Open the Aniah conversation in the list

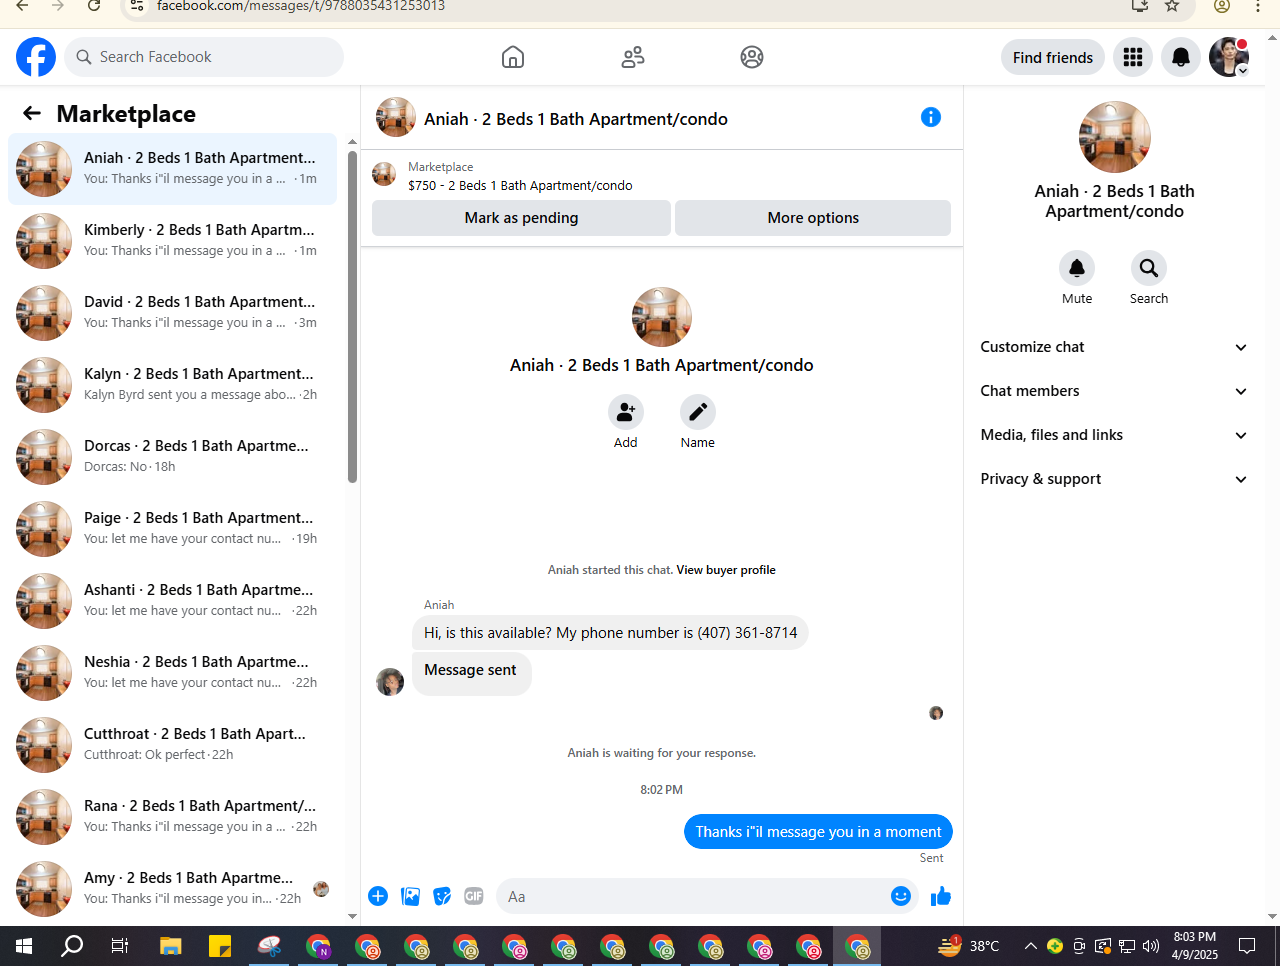(x=172, y=168)
